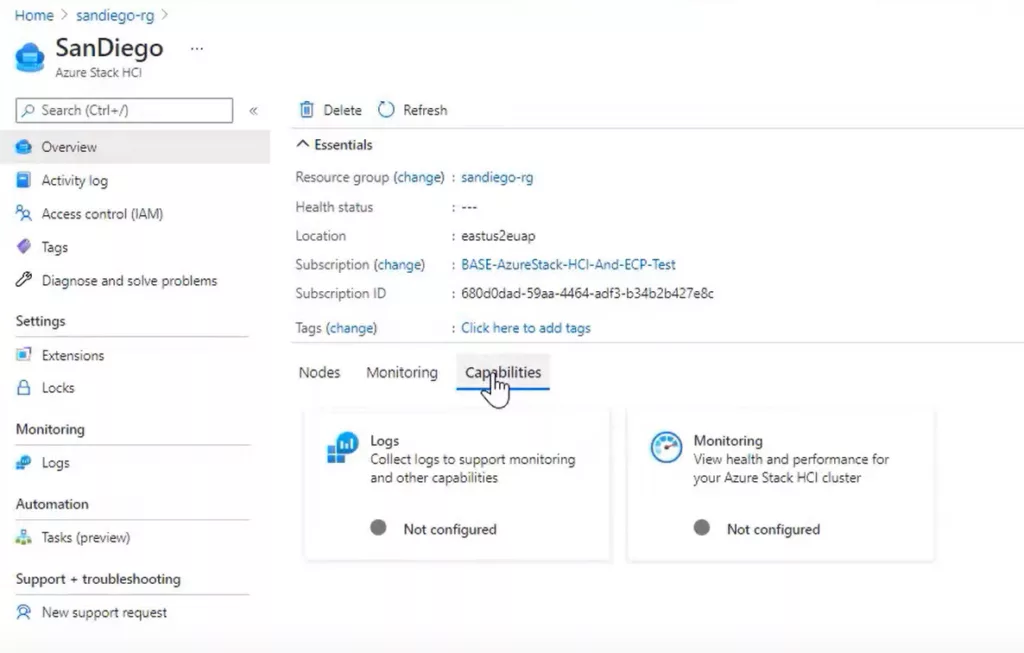Click the Activity log icon

coord(24,180)
